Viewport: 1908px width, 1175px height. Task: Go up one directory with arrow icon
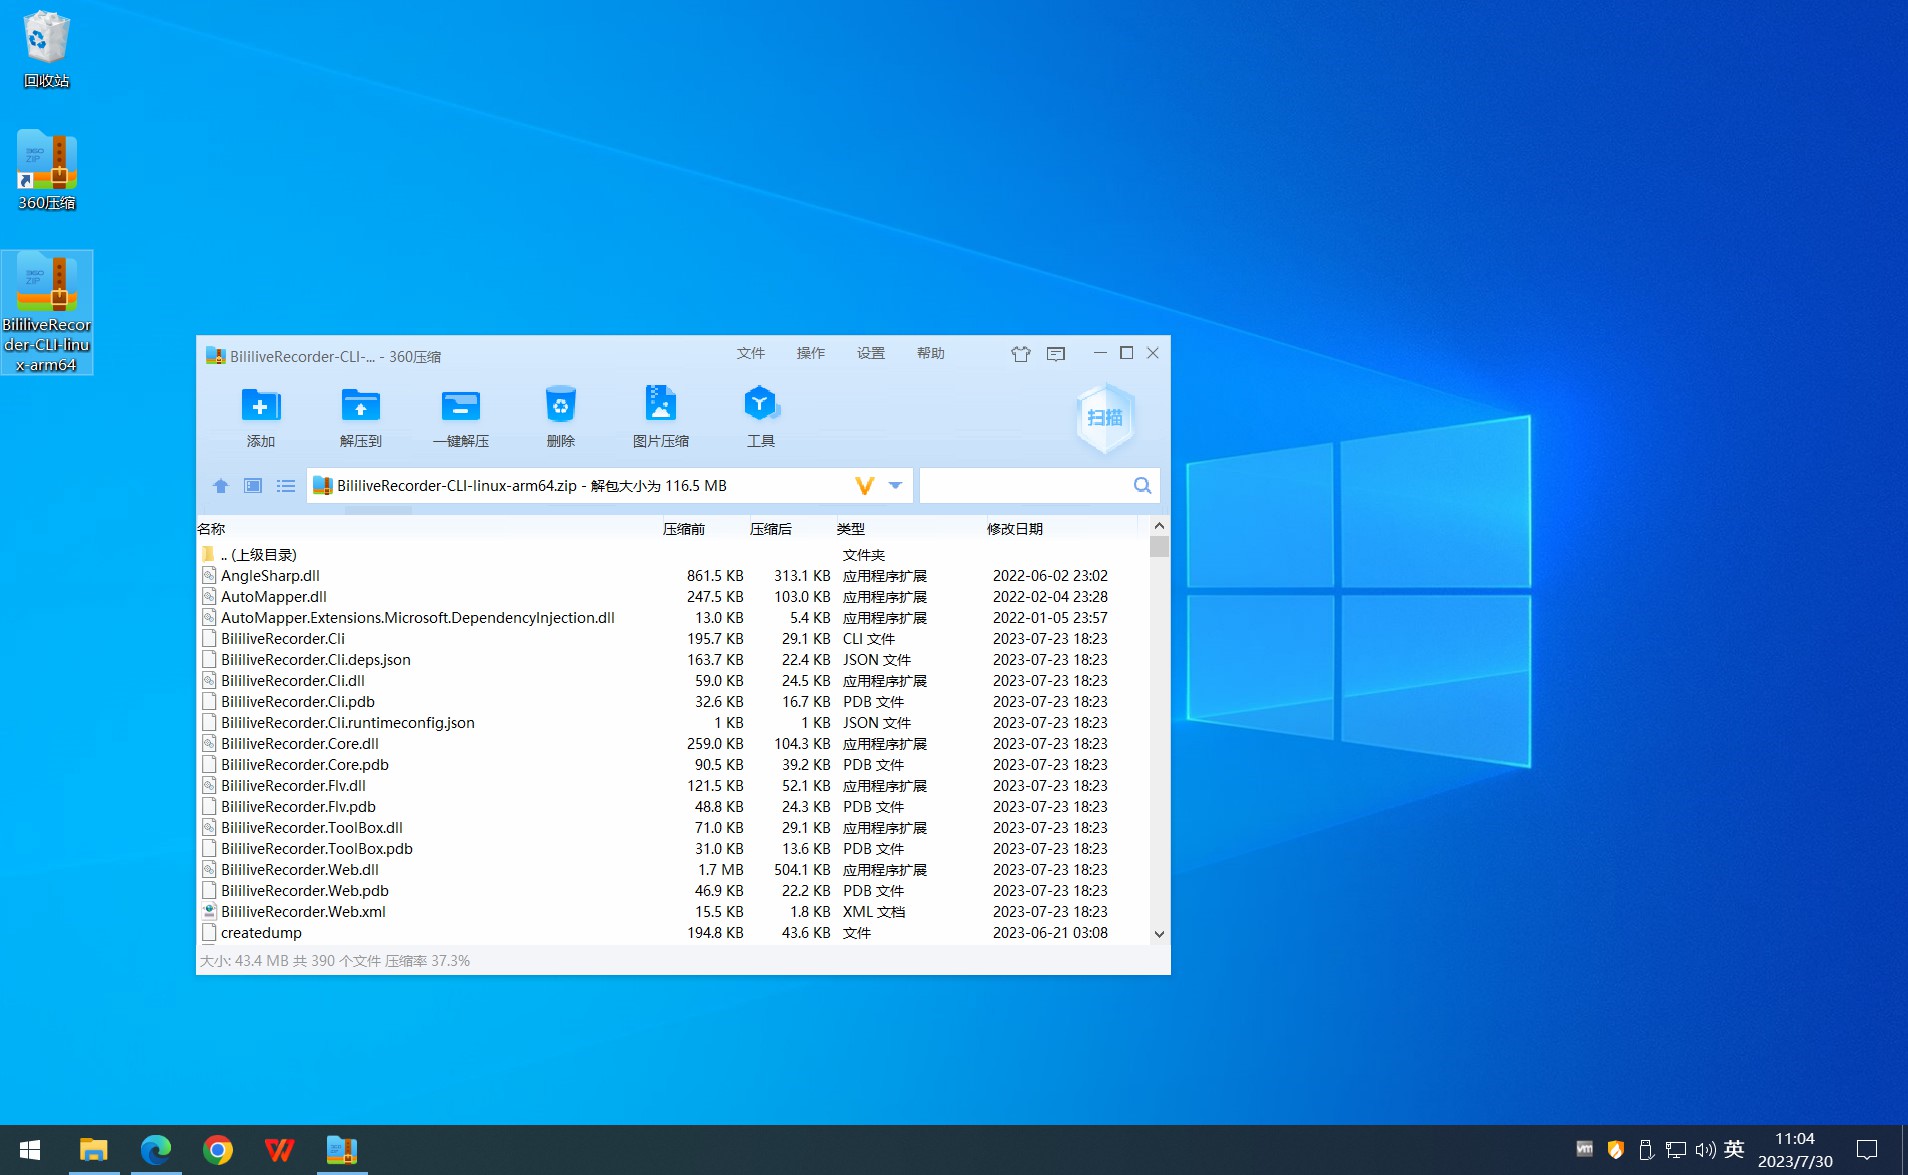click(221, 486)
